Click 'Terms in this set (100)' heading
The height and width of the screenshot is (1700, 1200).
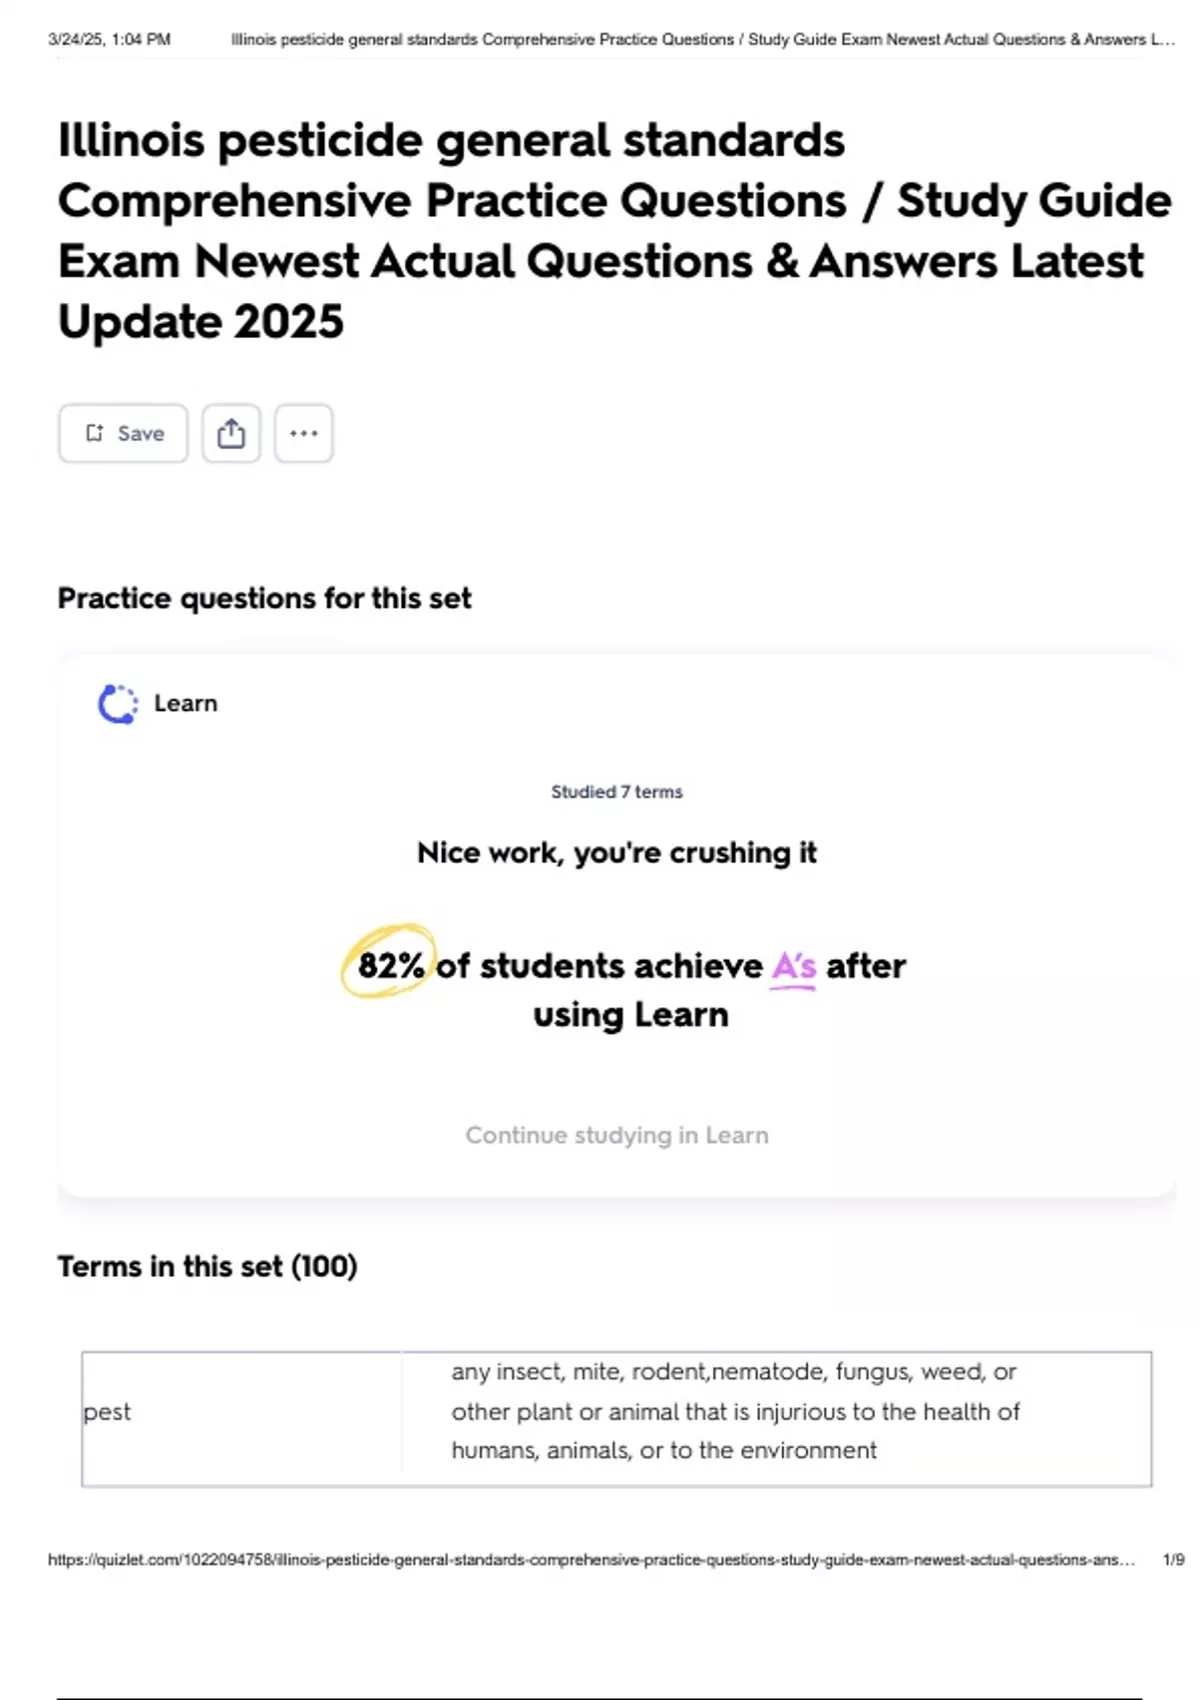tap(207, 1266)
